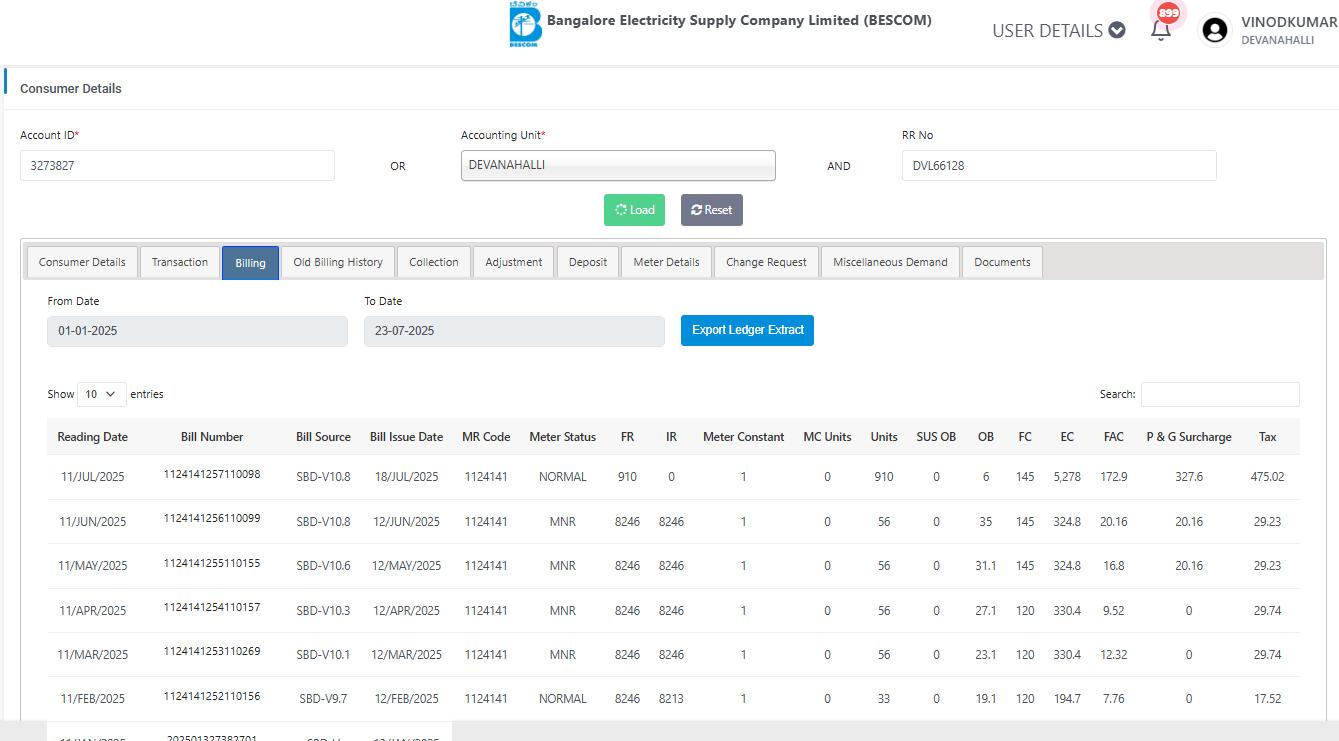1339x741 pixels.
Task: Open notifications bell with 899 badge
Action: coord(1161,30)
